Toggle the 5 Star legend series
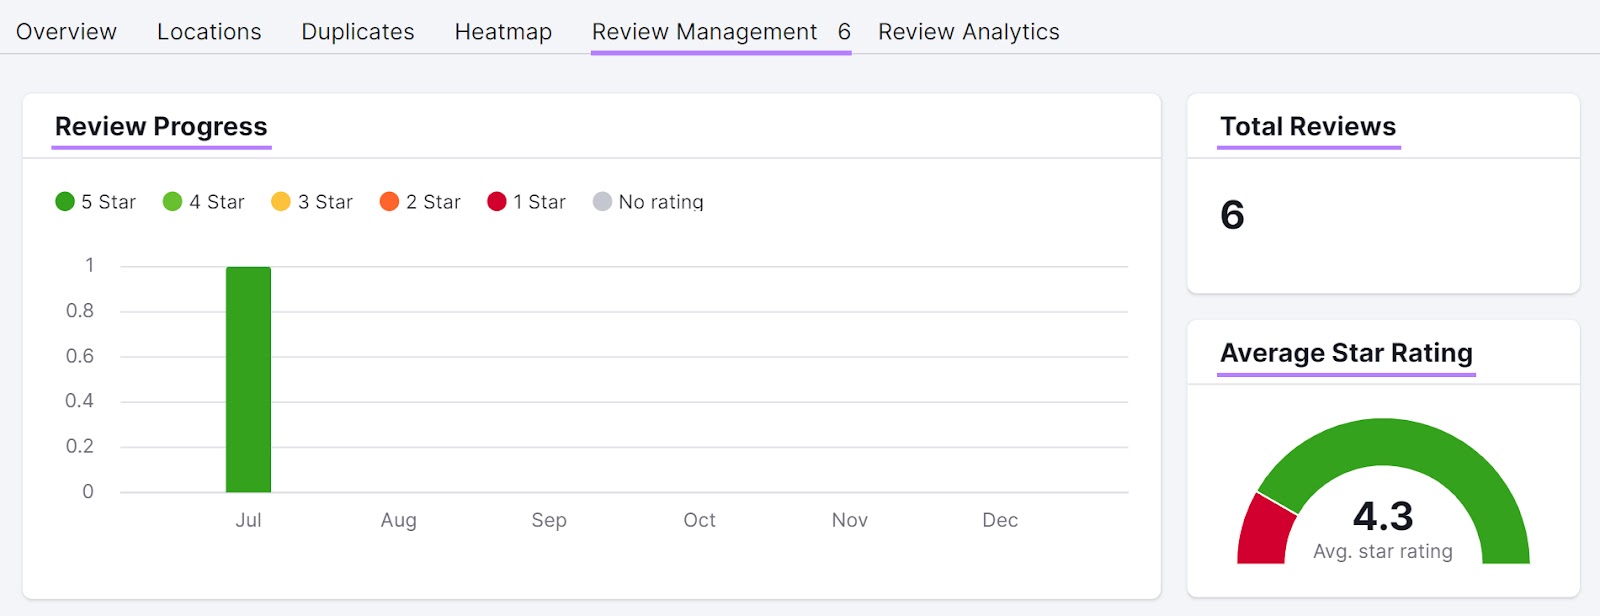This screenshot has width=1600, height=616. [96, 202]
